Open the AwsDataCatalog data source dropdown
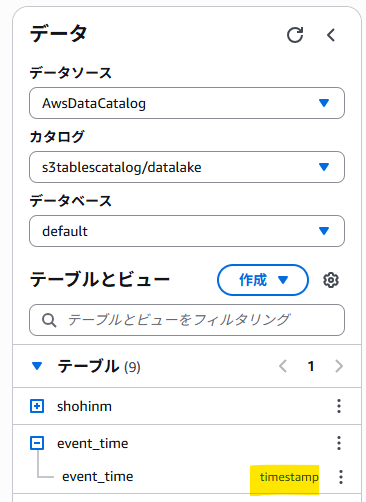This screenshot has width=366, height=502. click(187, 103)
